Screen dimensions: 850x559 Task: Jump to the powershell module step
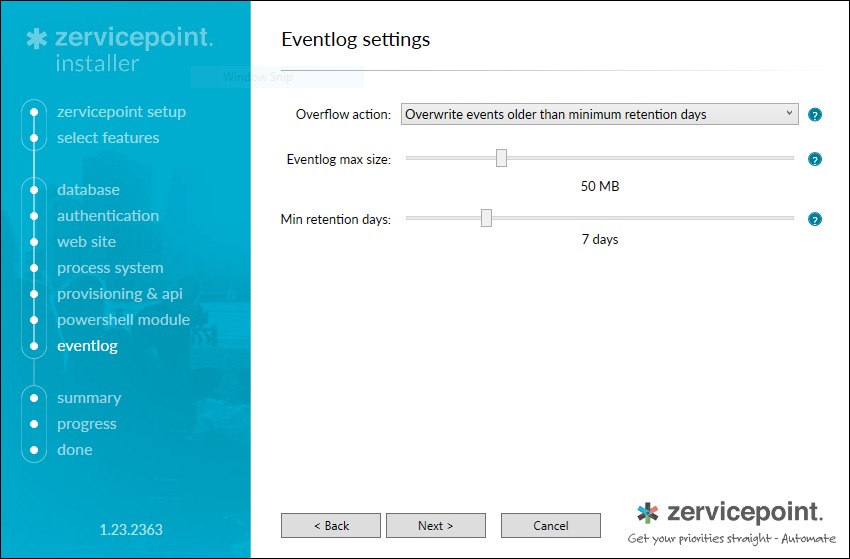click(x=124, y=320)
